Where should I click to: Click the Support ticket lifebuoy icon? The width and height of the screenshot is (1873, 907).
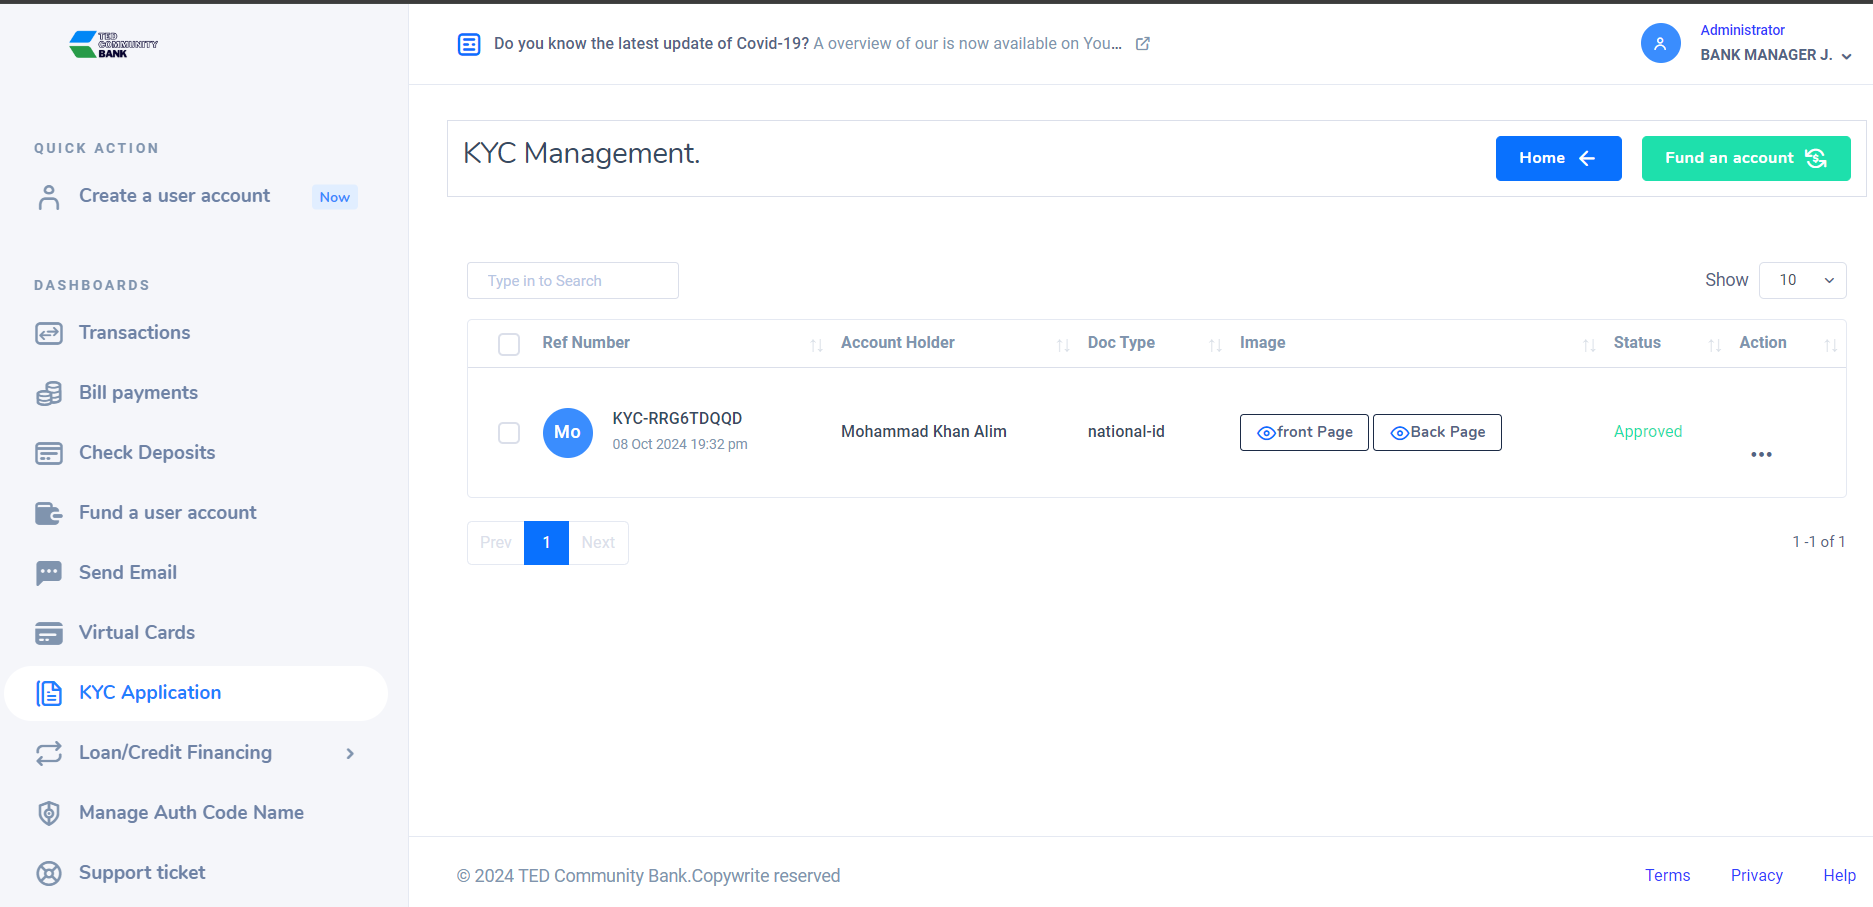point(49,873)
